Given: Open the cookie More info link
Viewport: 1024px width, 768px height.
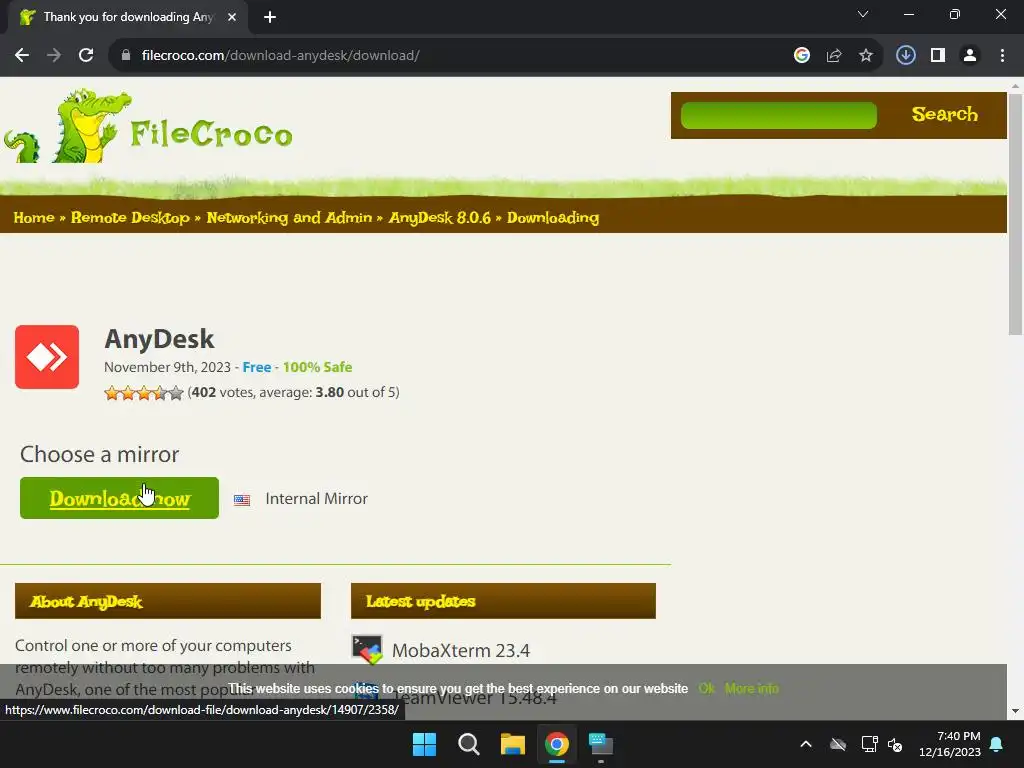Looking at the screenshot, I should [752, 688].
